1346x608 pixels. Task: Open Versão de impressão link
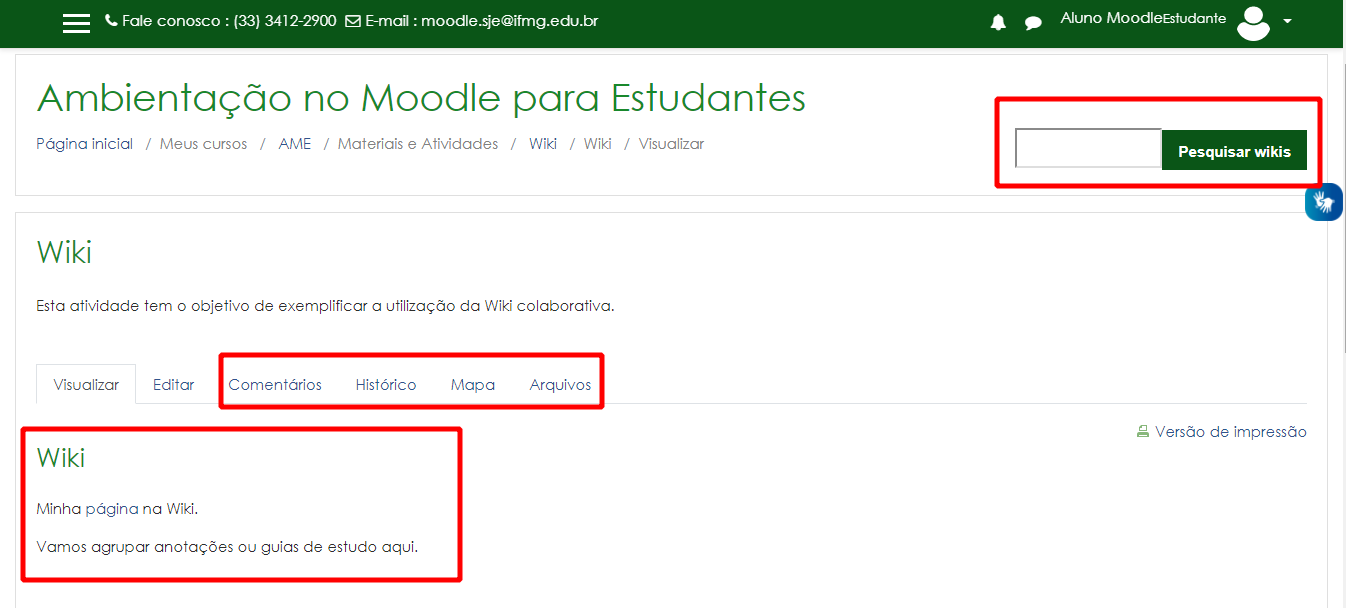tap(1230, 431)
